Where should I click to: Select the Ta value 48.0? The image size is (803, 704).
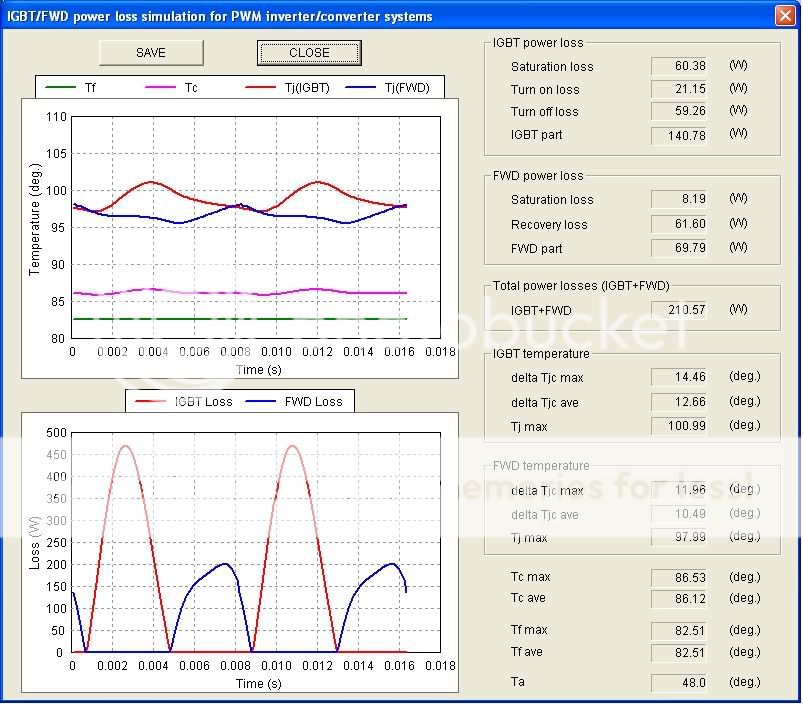679,682
